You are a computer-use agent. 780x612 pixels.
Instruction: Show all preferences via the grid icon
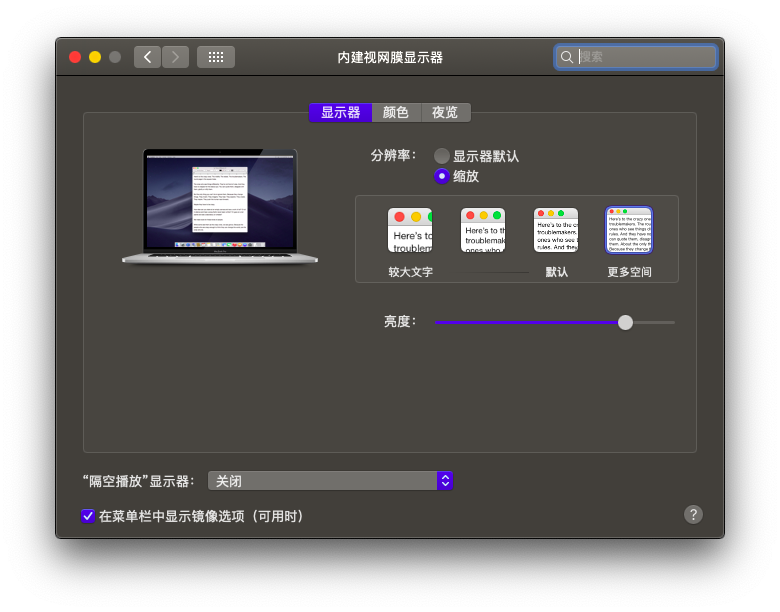click(216, 57)
